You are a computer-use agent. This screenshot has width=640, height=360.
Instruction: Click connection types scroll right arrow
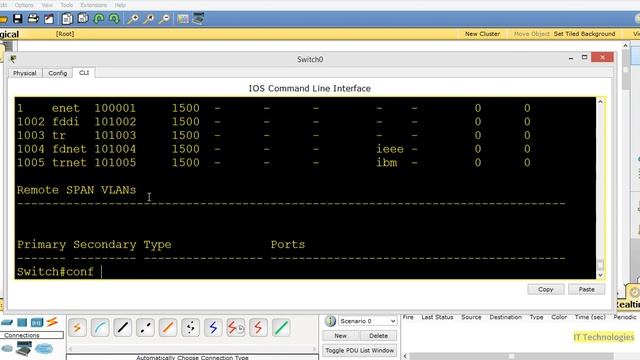click(315, 349)
